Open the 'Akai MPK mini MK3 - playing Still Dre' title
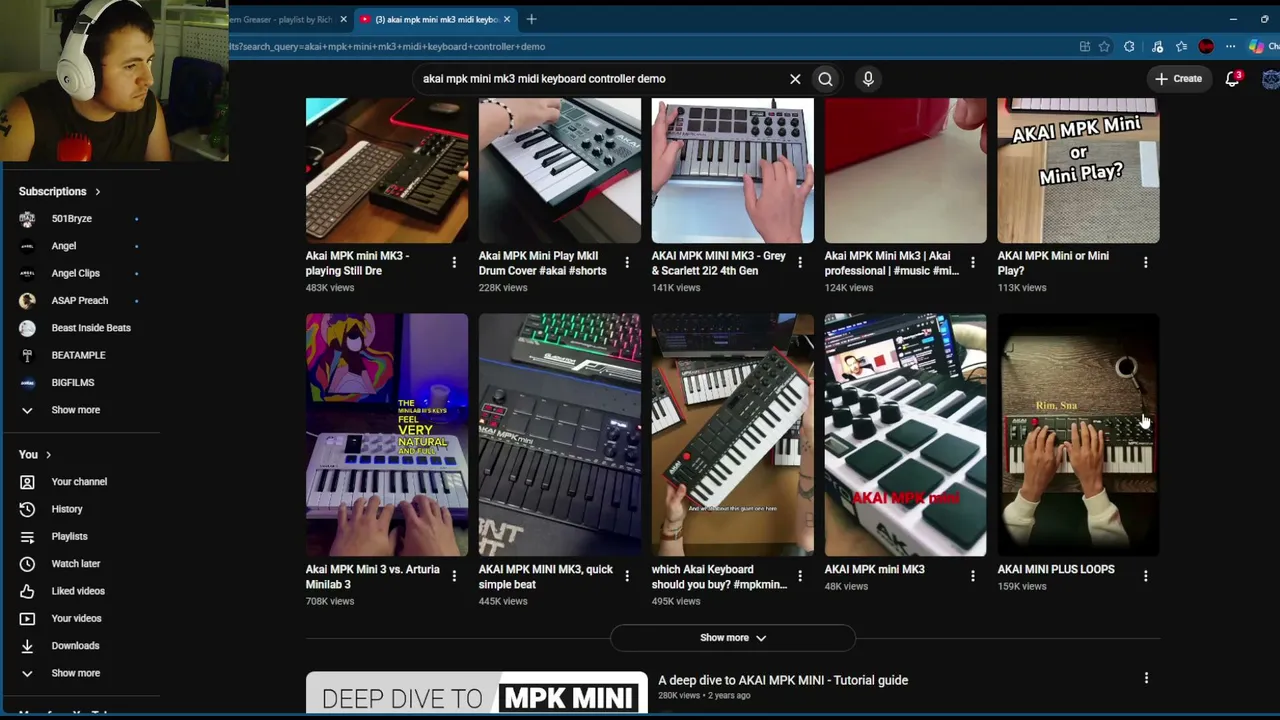The width and height of the screenshot is (1280, 720). (358, 263)
